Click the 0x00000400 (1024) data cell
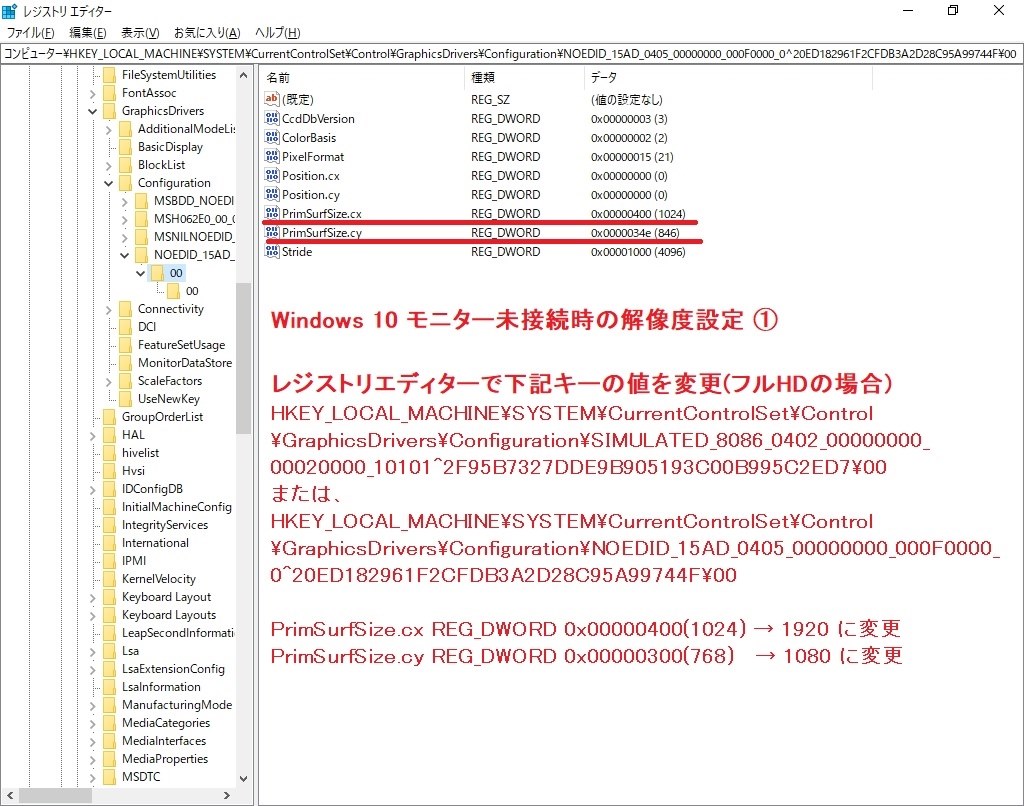1024x806 pixels. pos(638,214)
